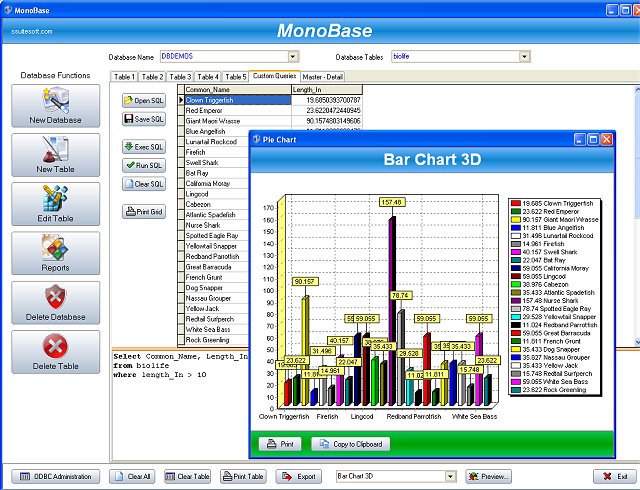Click the Clear Table button

pyautogui.click(x=187, y=476)
